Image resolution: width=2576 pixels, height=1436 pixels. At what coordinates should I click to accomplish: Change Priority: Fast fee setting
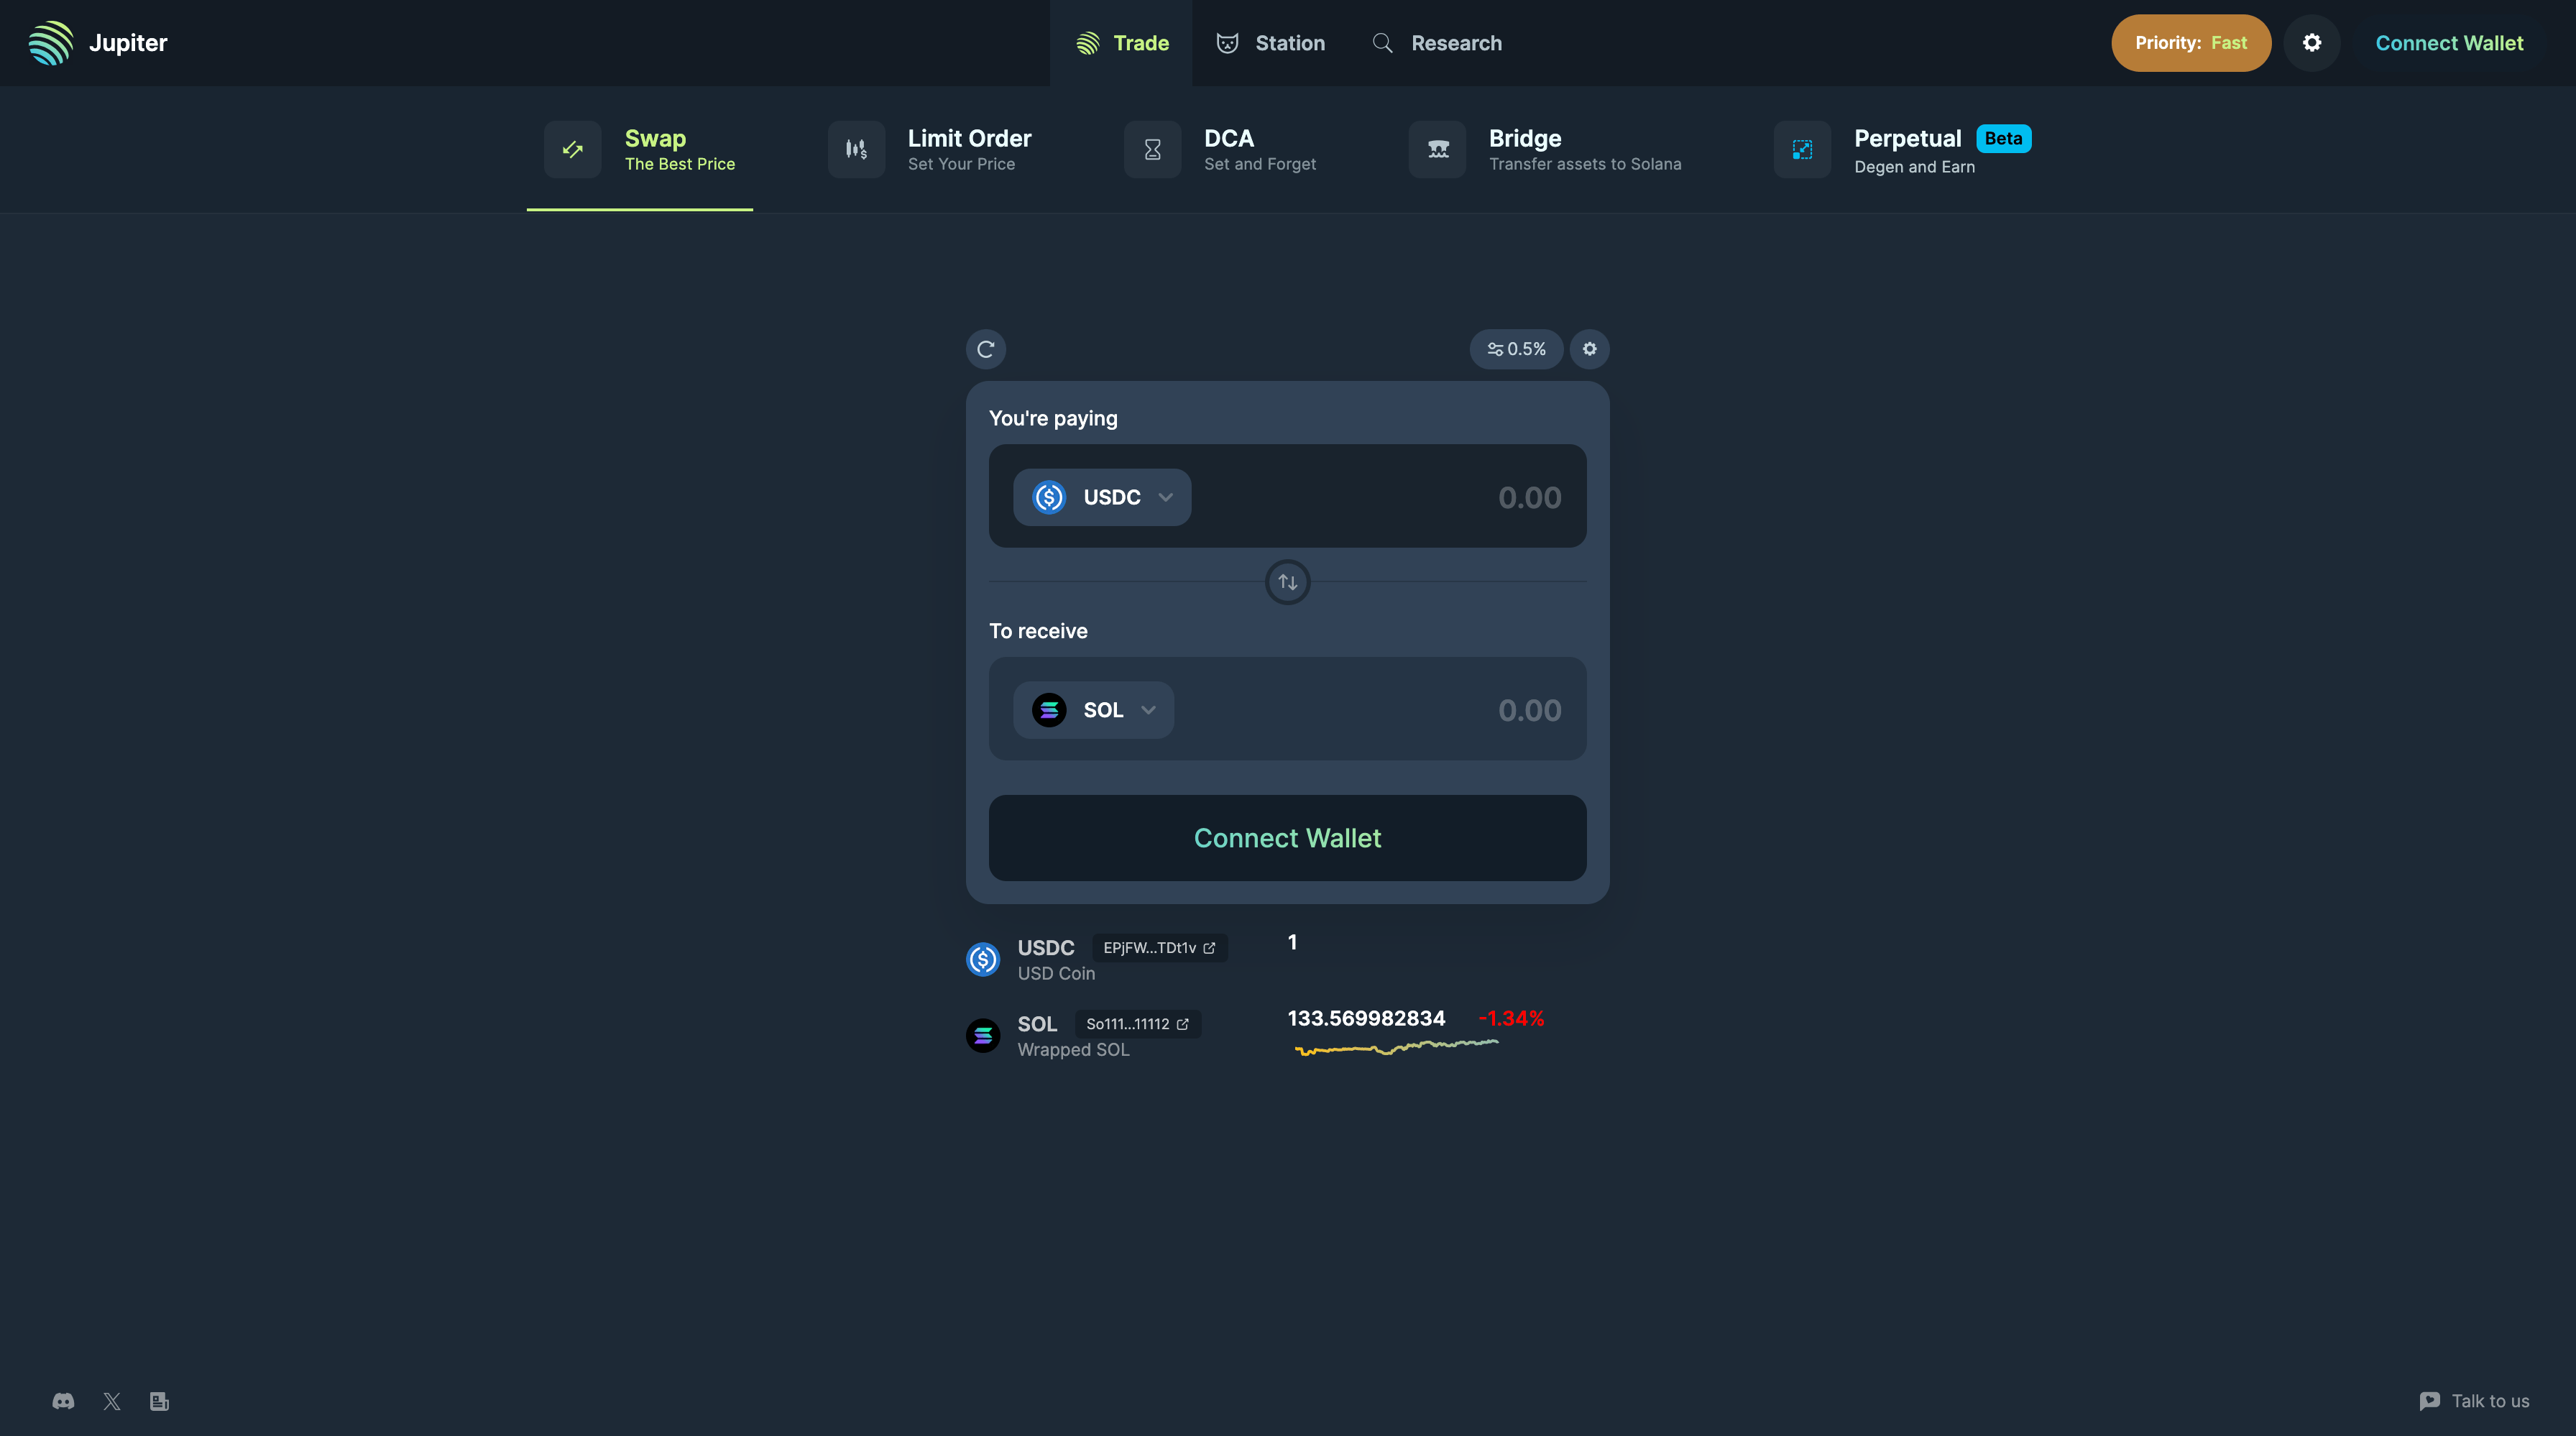pos(2191,43)
